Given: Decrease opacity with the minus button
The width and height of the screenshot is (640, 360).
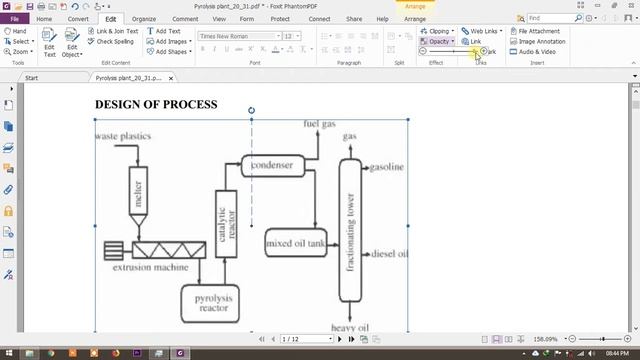Looking at the screenshot, I should click(x=423, y=51).
